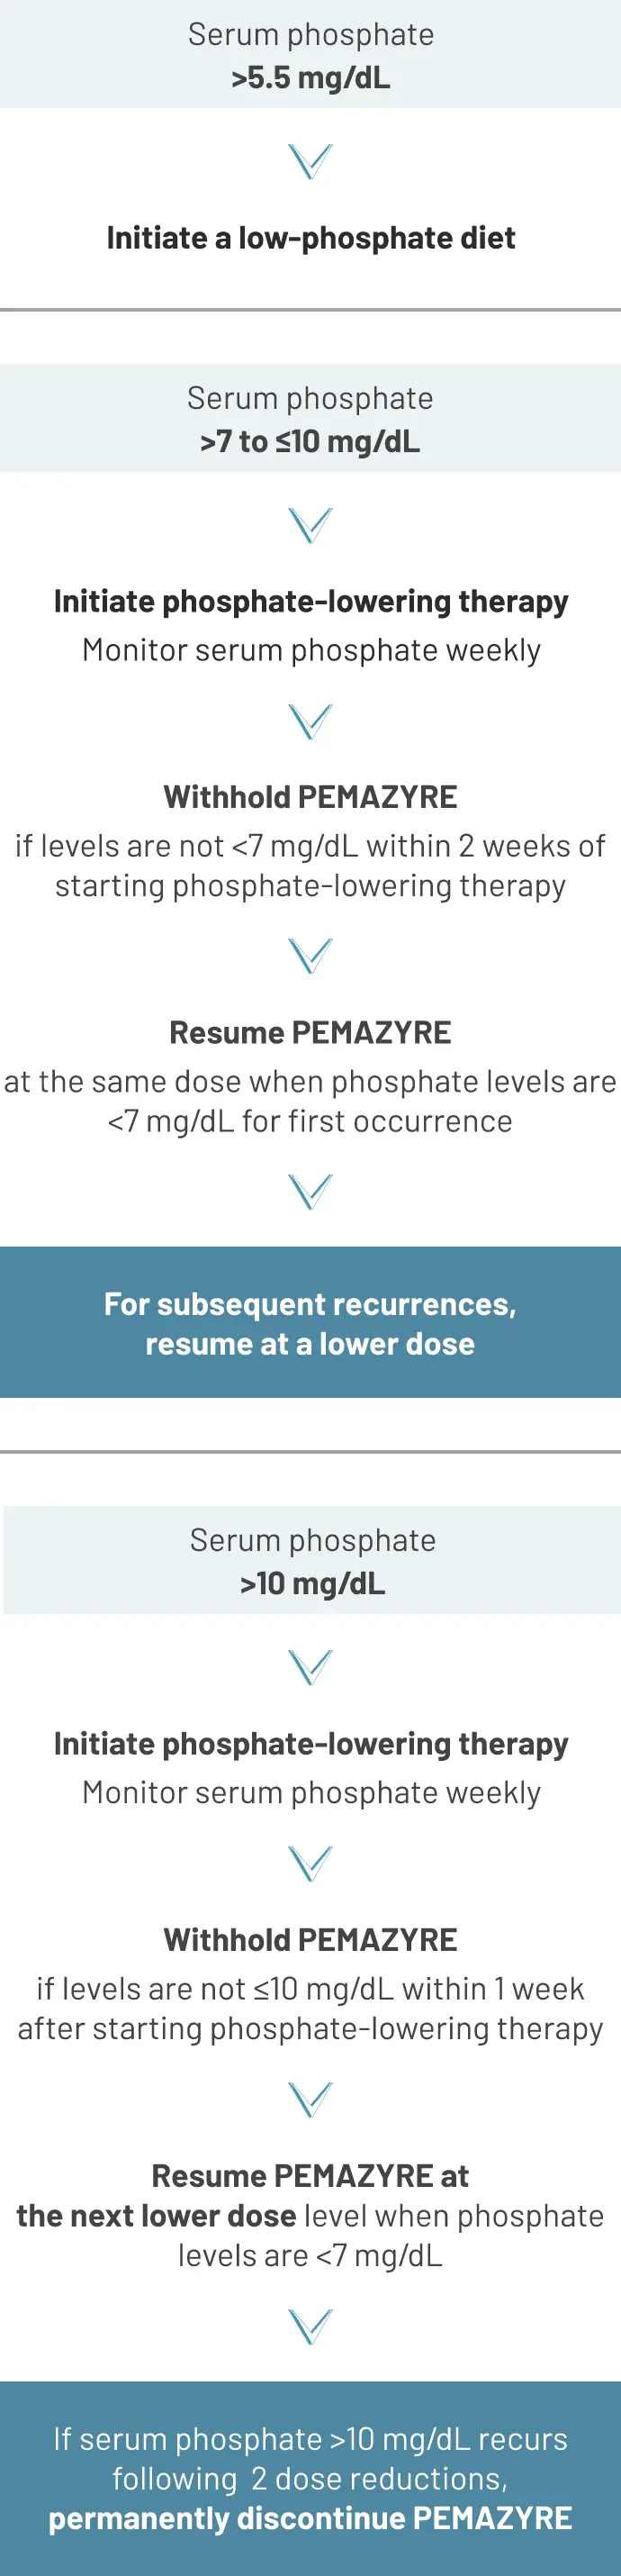Click arrow above second Withhold PEMAZYRE heading

[310, 1864]
